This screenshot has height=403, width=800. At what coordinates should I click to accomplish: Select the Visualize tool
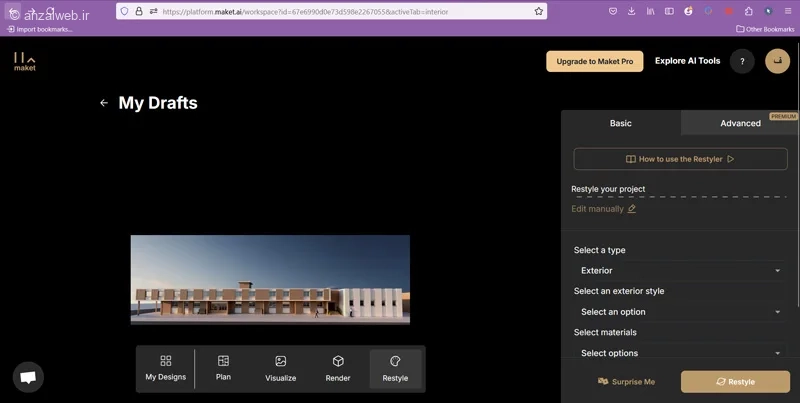[x=281, y=369]
